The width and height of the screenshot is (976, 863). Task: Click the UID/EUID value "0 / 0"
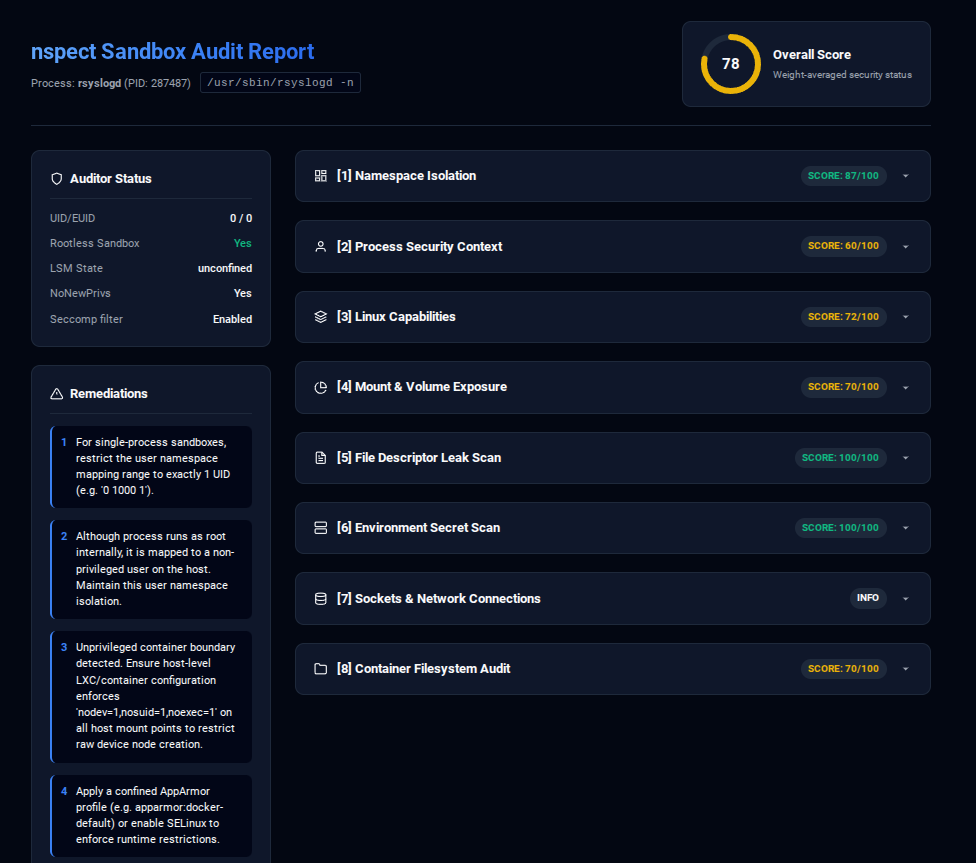[x=241, y=219]
